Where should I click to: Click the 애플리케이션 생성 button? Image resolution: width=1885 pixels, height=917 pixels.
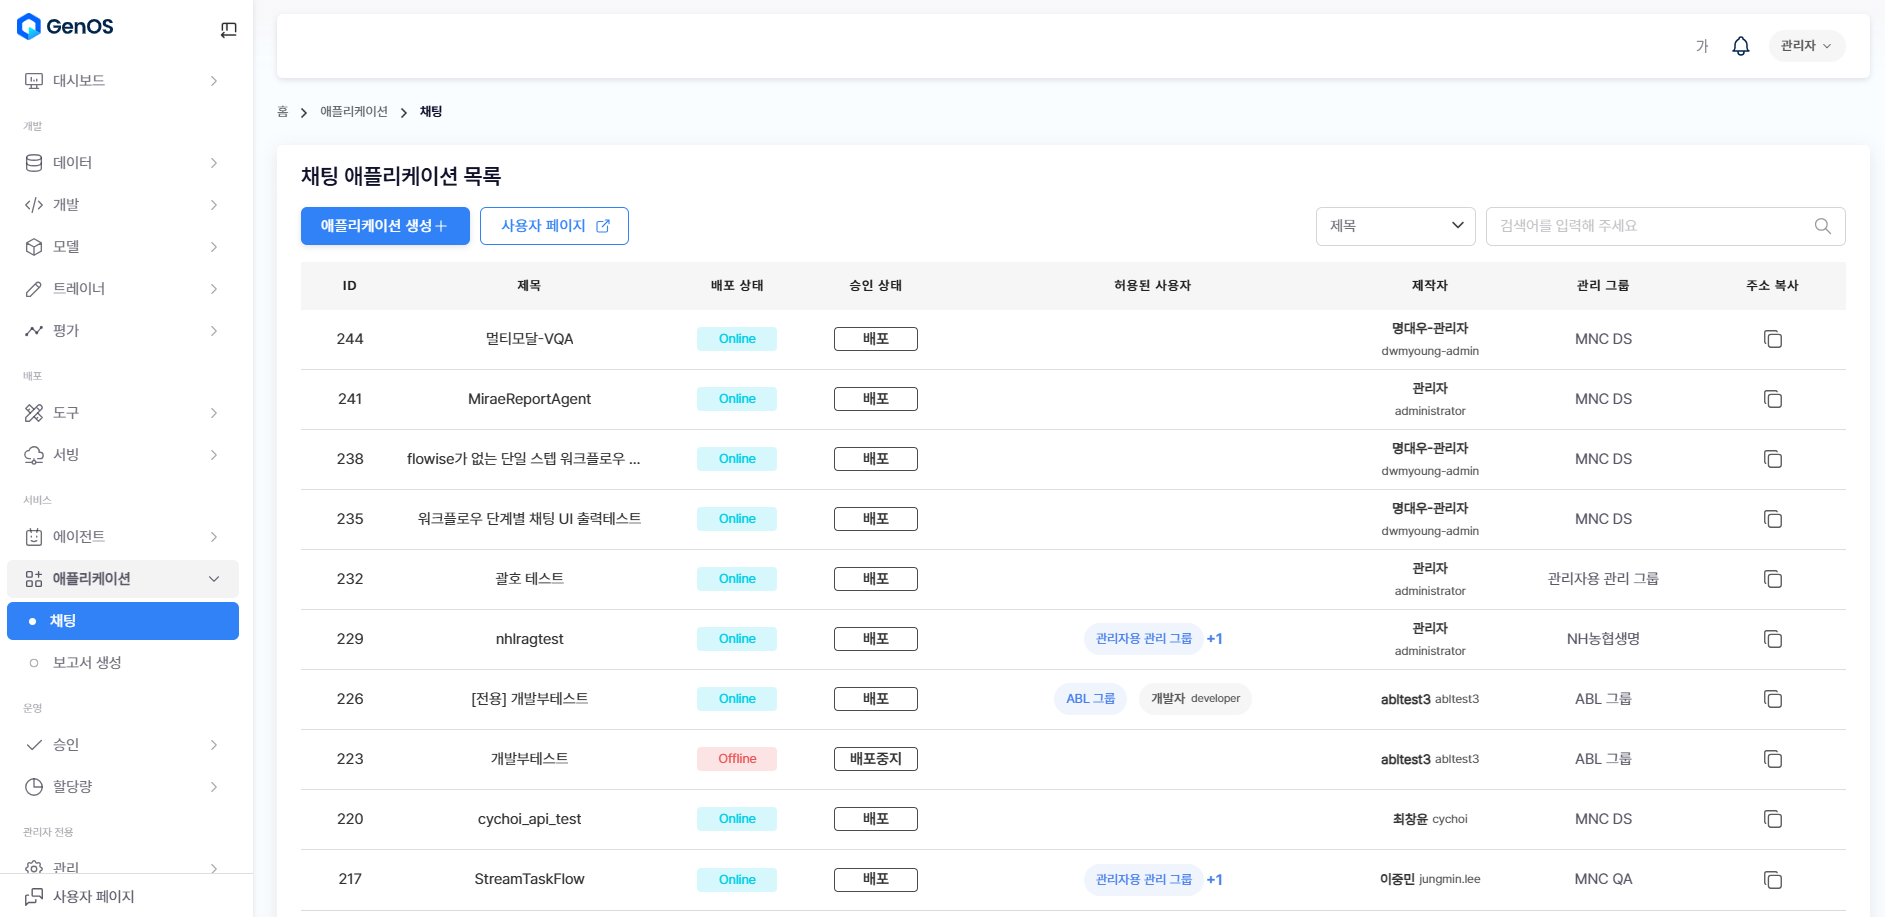point(385,226)
